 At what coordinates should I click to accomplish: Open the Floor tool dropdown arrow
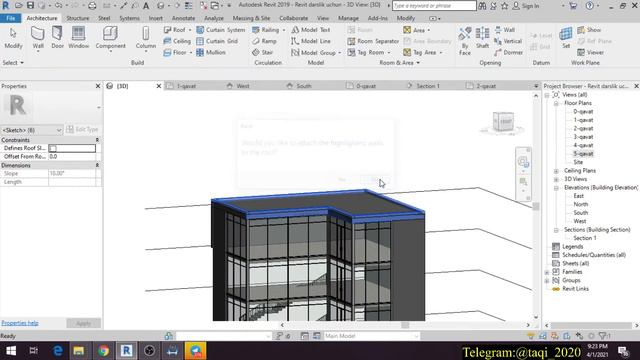(191, 53)
